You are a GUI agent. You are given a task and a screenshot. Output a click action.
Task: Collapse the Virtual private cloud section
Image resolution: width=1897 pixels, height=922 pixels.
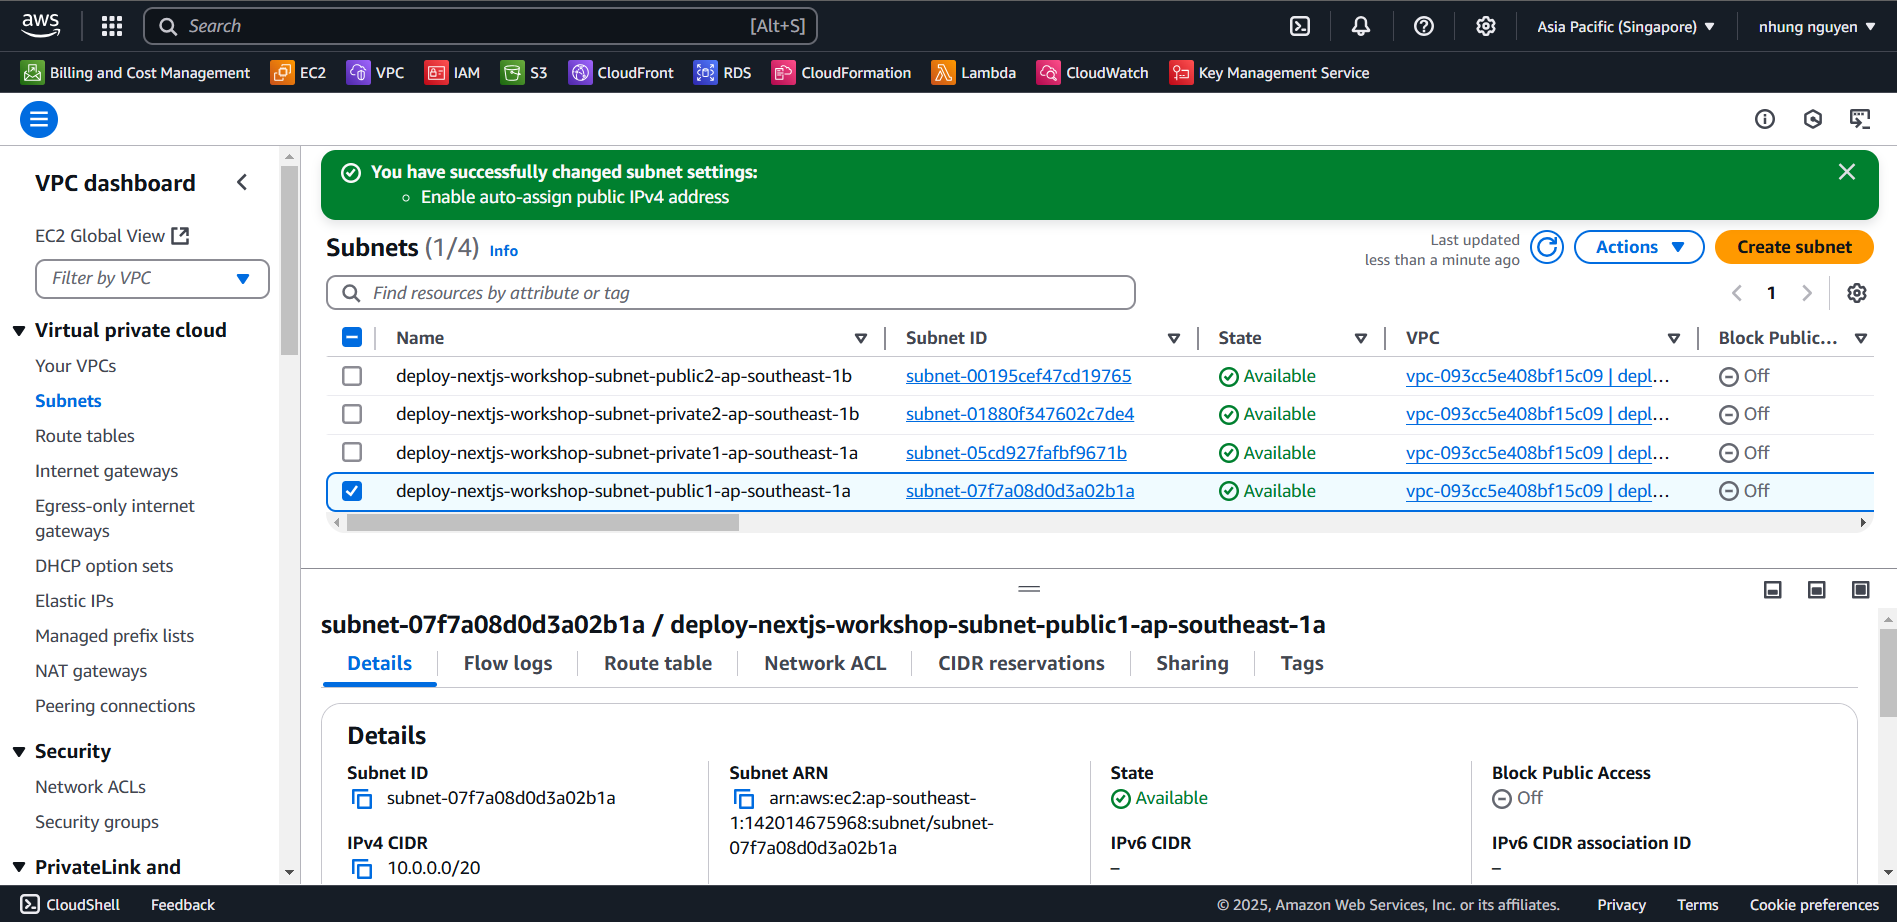[19, 331]
